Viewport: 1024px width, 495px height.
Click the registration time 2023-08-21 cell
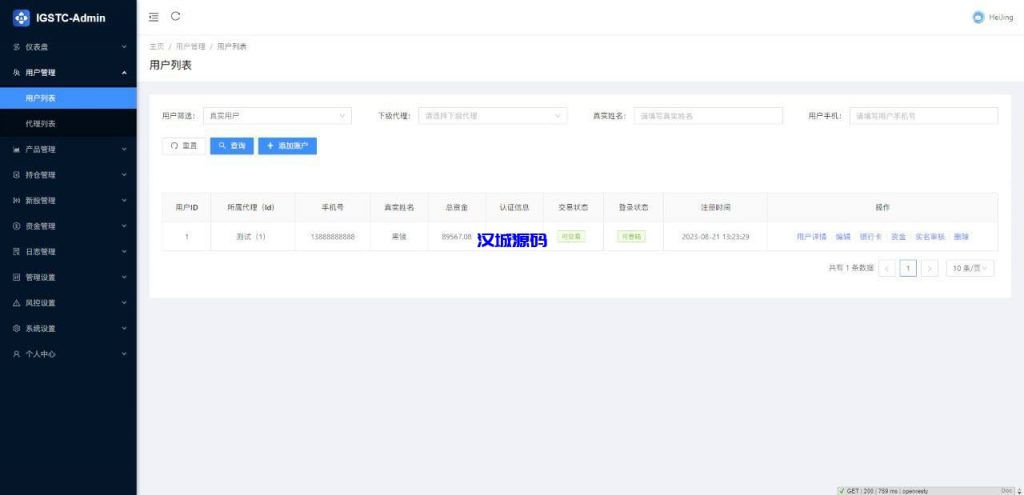(715, 236)
